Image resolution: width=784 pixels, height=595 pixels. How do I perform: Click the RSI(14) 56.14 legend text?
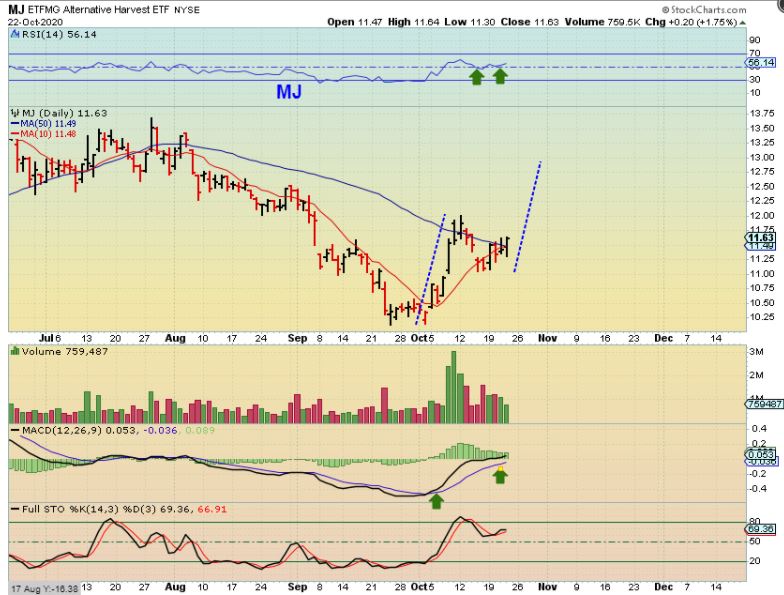coord(59,34)
